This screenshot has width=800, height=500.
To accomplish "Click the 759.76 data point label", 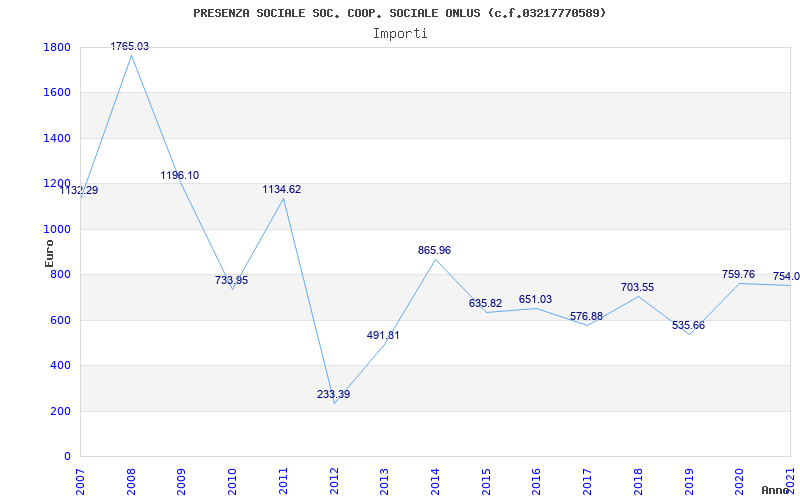I will pyautogui.click(x=738, y=274).
